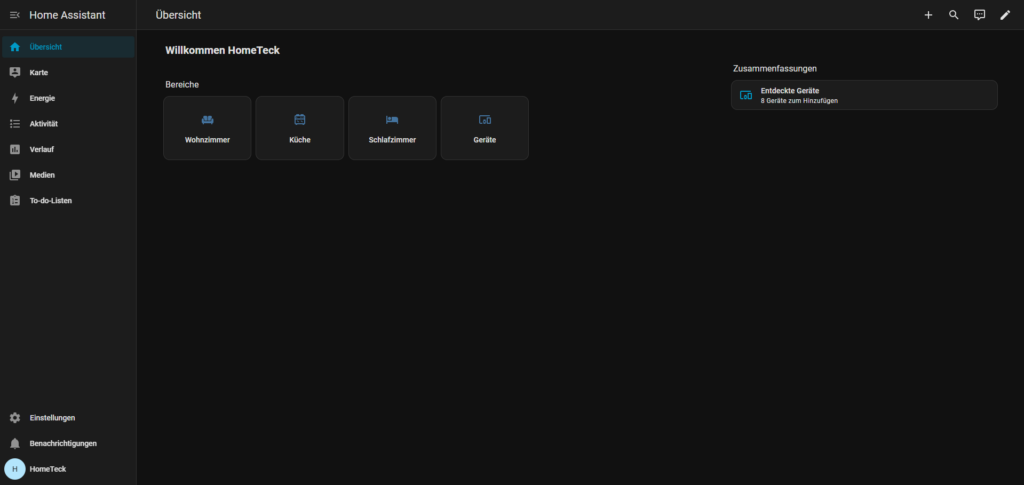Open the Schlafzimmer area card
The width and height of the screenshot is (1024, 485).
point(392,128)
